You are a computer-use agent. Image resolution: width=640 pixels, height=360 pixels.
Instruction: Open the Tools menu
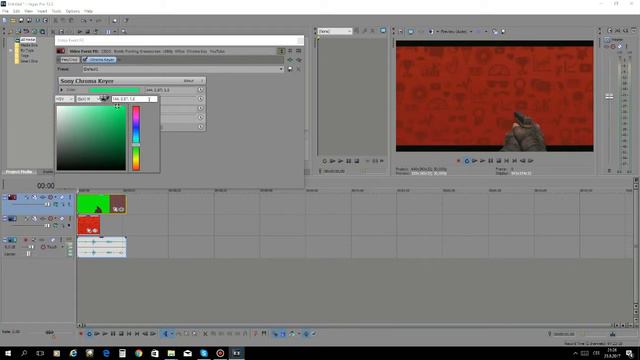[56, 11]
